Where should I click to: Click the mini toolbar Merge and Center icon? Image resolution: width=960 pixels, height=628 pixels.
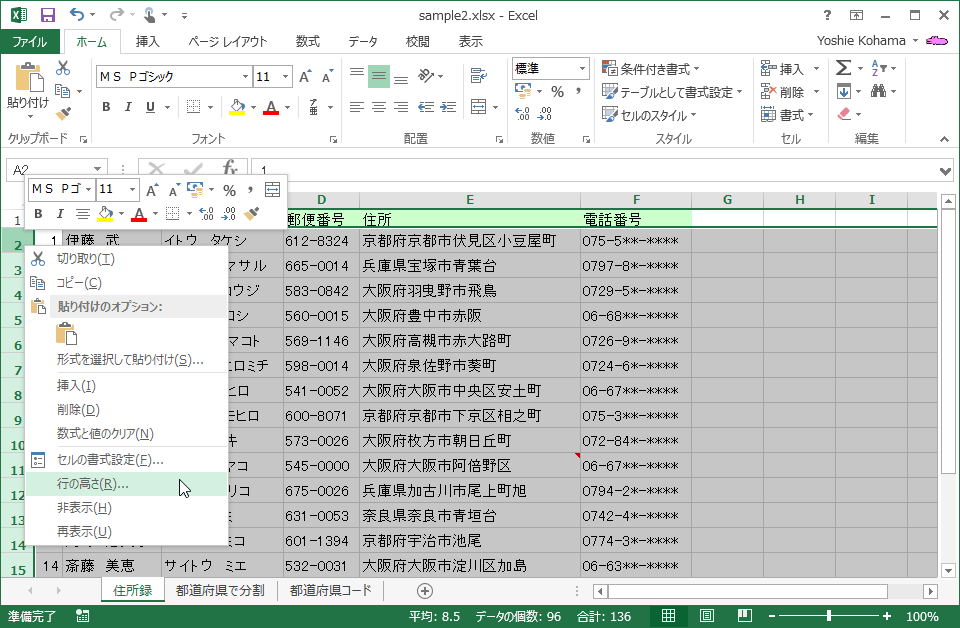click(x=272, y=190)
